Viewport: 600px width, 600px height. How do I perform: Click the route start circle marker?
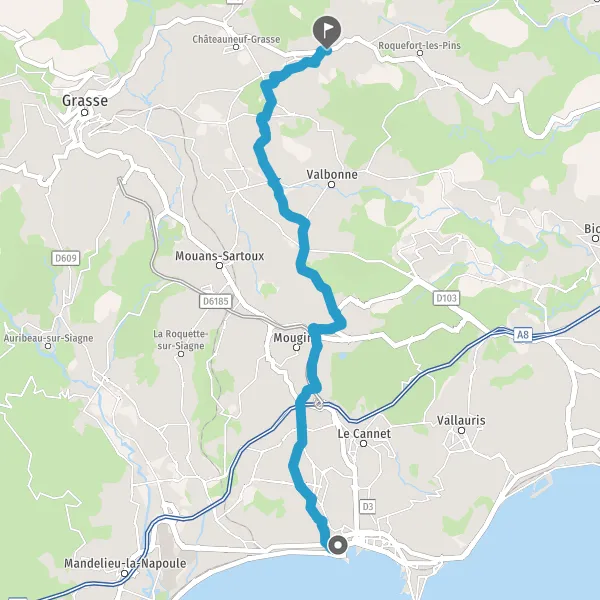[338, 545]
